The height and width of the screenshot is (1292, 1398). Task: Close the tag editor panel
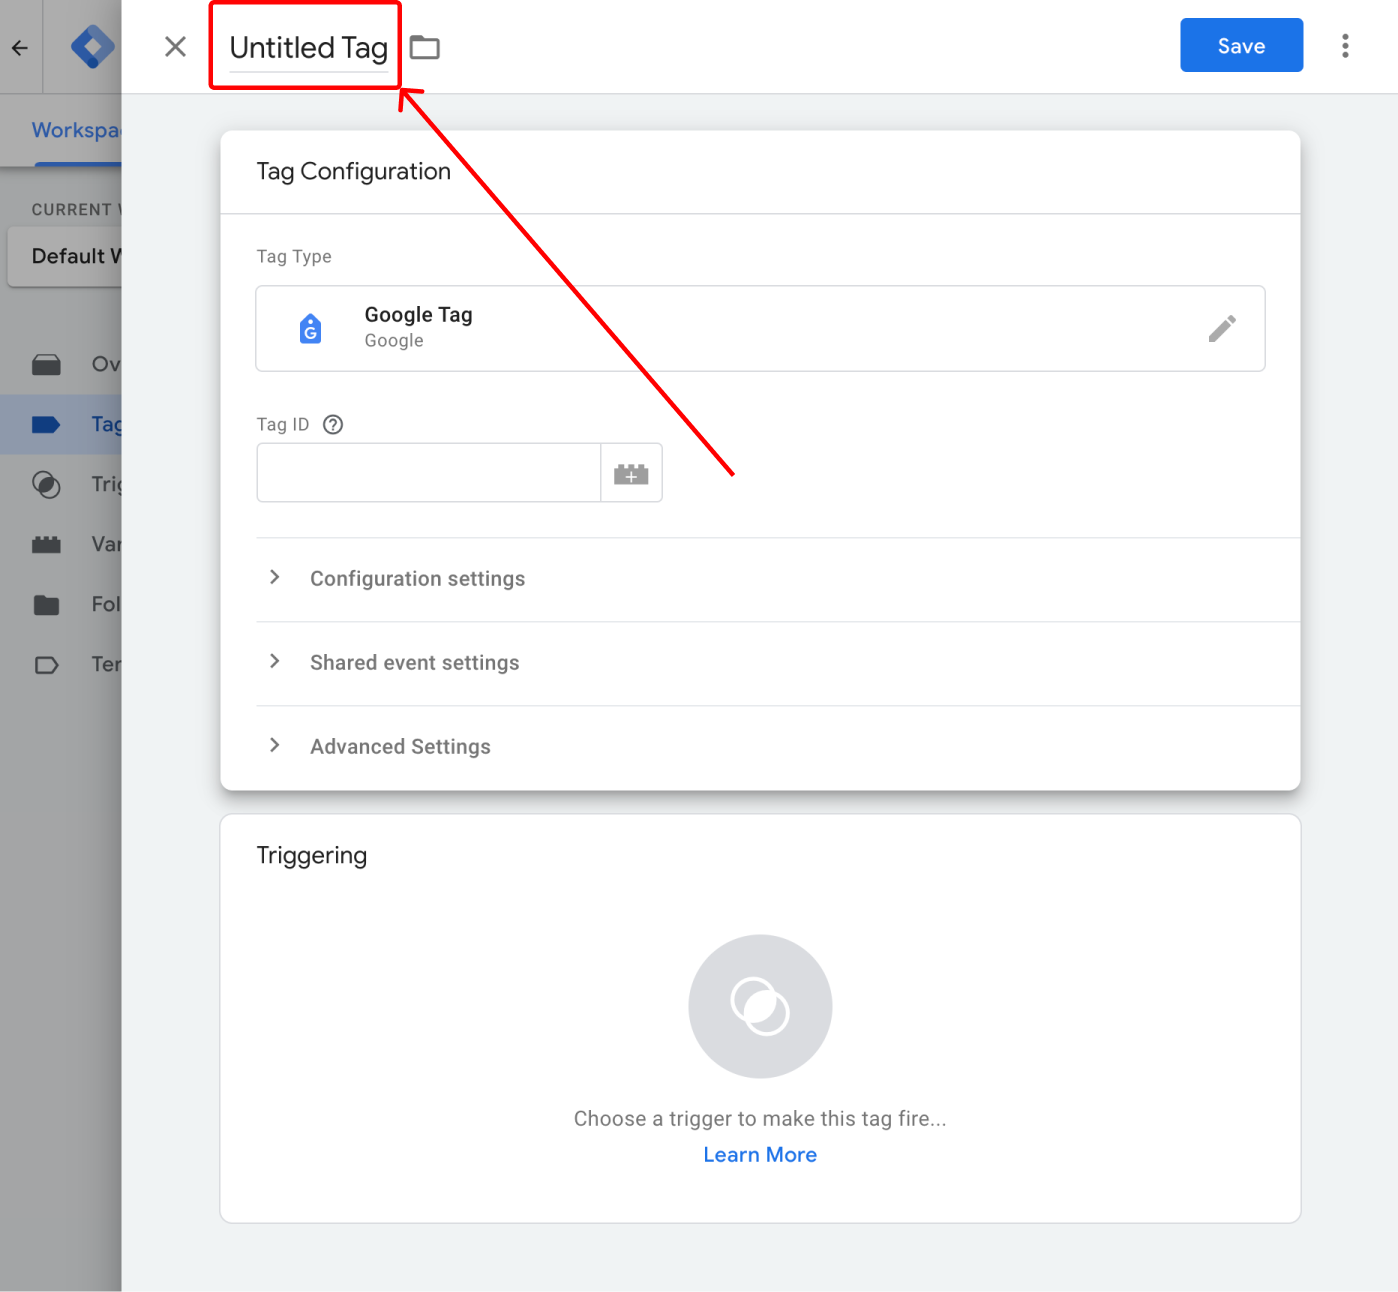coord(175,47)
